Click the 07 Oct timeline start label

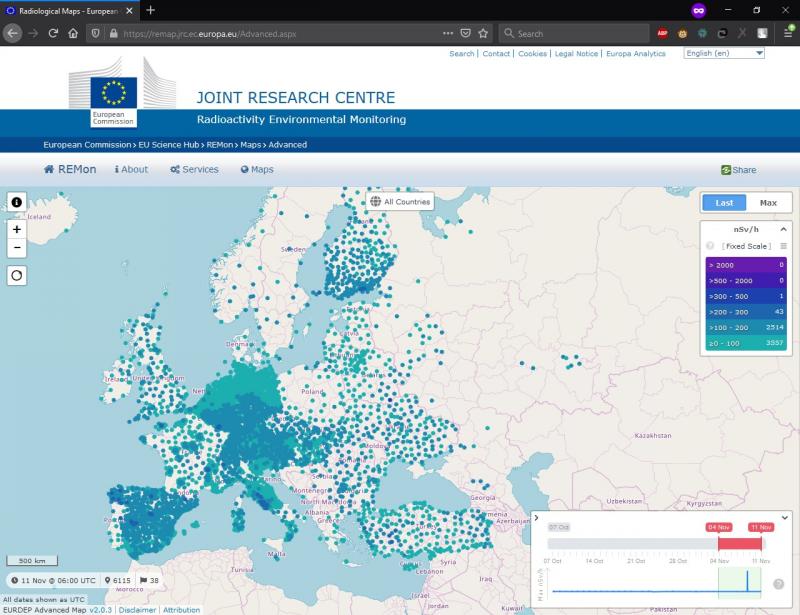point(559,527)
